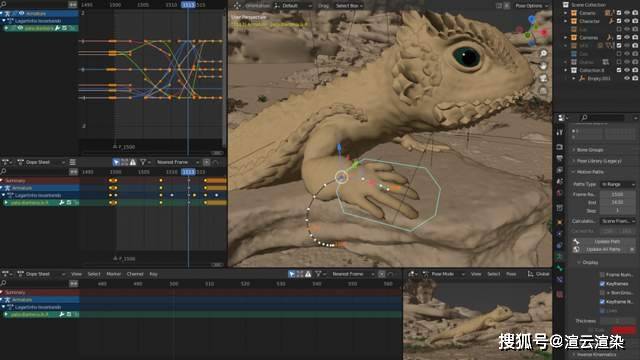
Task: Open the Output properties tab icon
Action: coord(560,158)
